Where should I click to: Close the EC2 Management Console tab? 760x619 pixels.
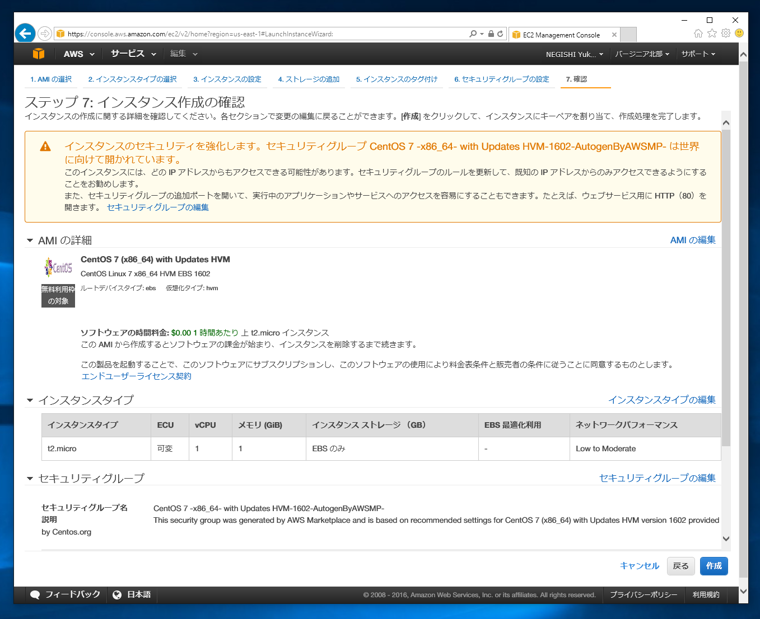pyautogui.click(x=614, y=35)
